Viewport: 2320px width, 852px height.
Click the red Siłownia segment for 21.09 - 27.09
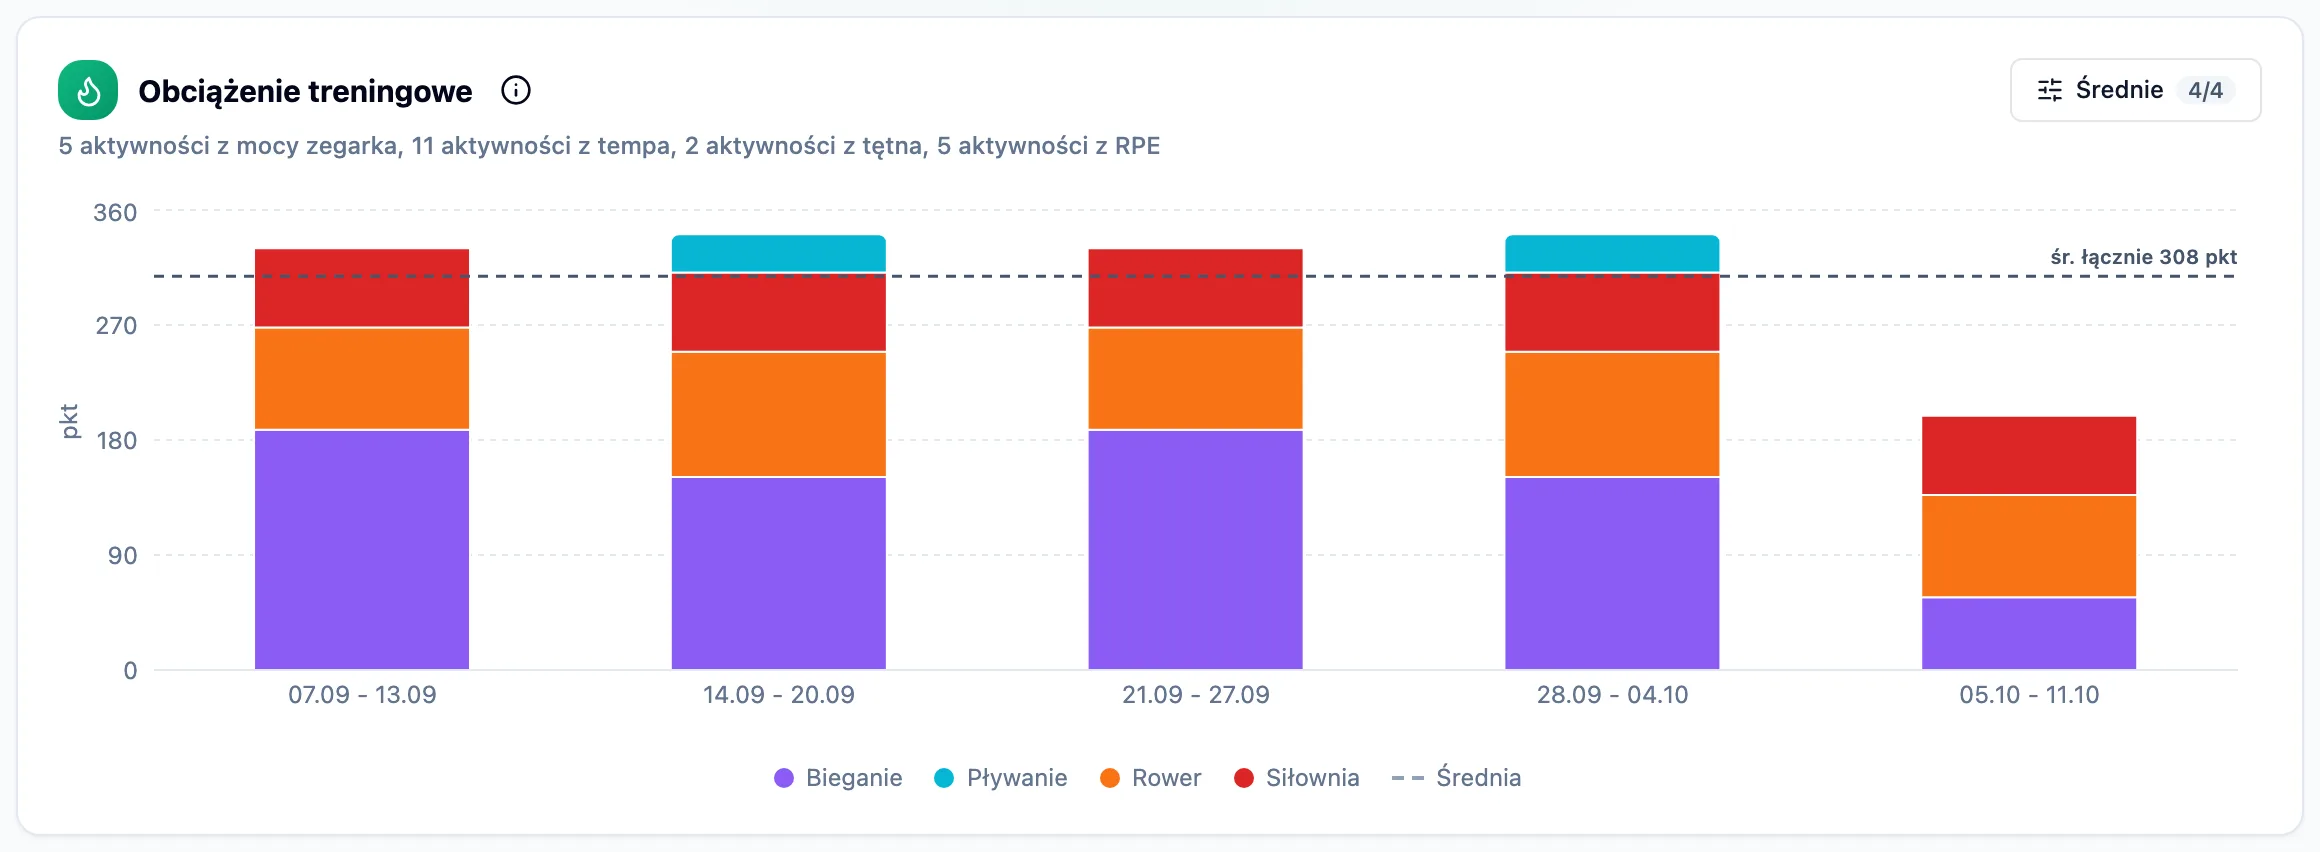click(1196, 288)
